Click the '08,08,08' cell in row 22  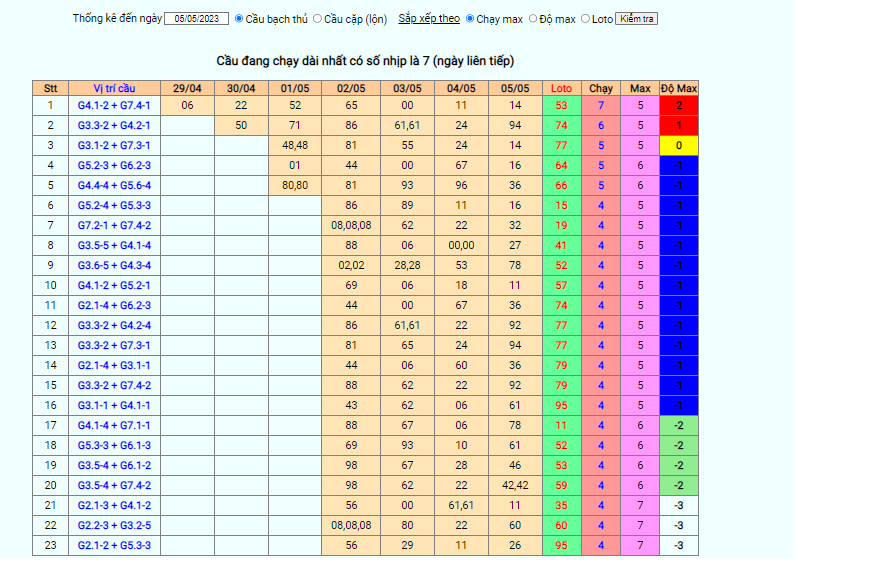pyautogui.click(x=350, y=525)
